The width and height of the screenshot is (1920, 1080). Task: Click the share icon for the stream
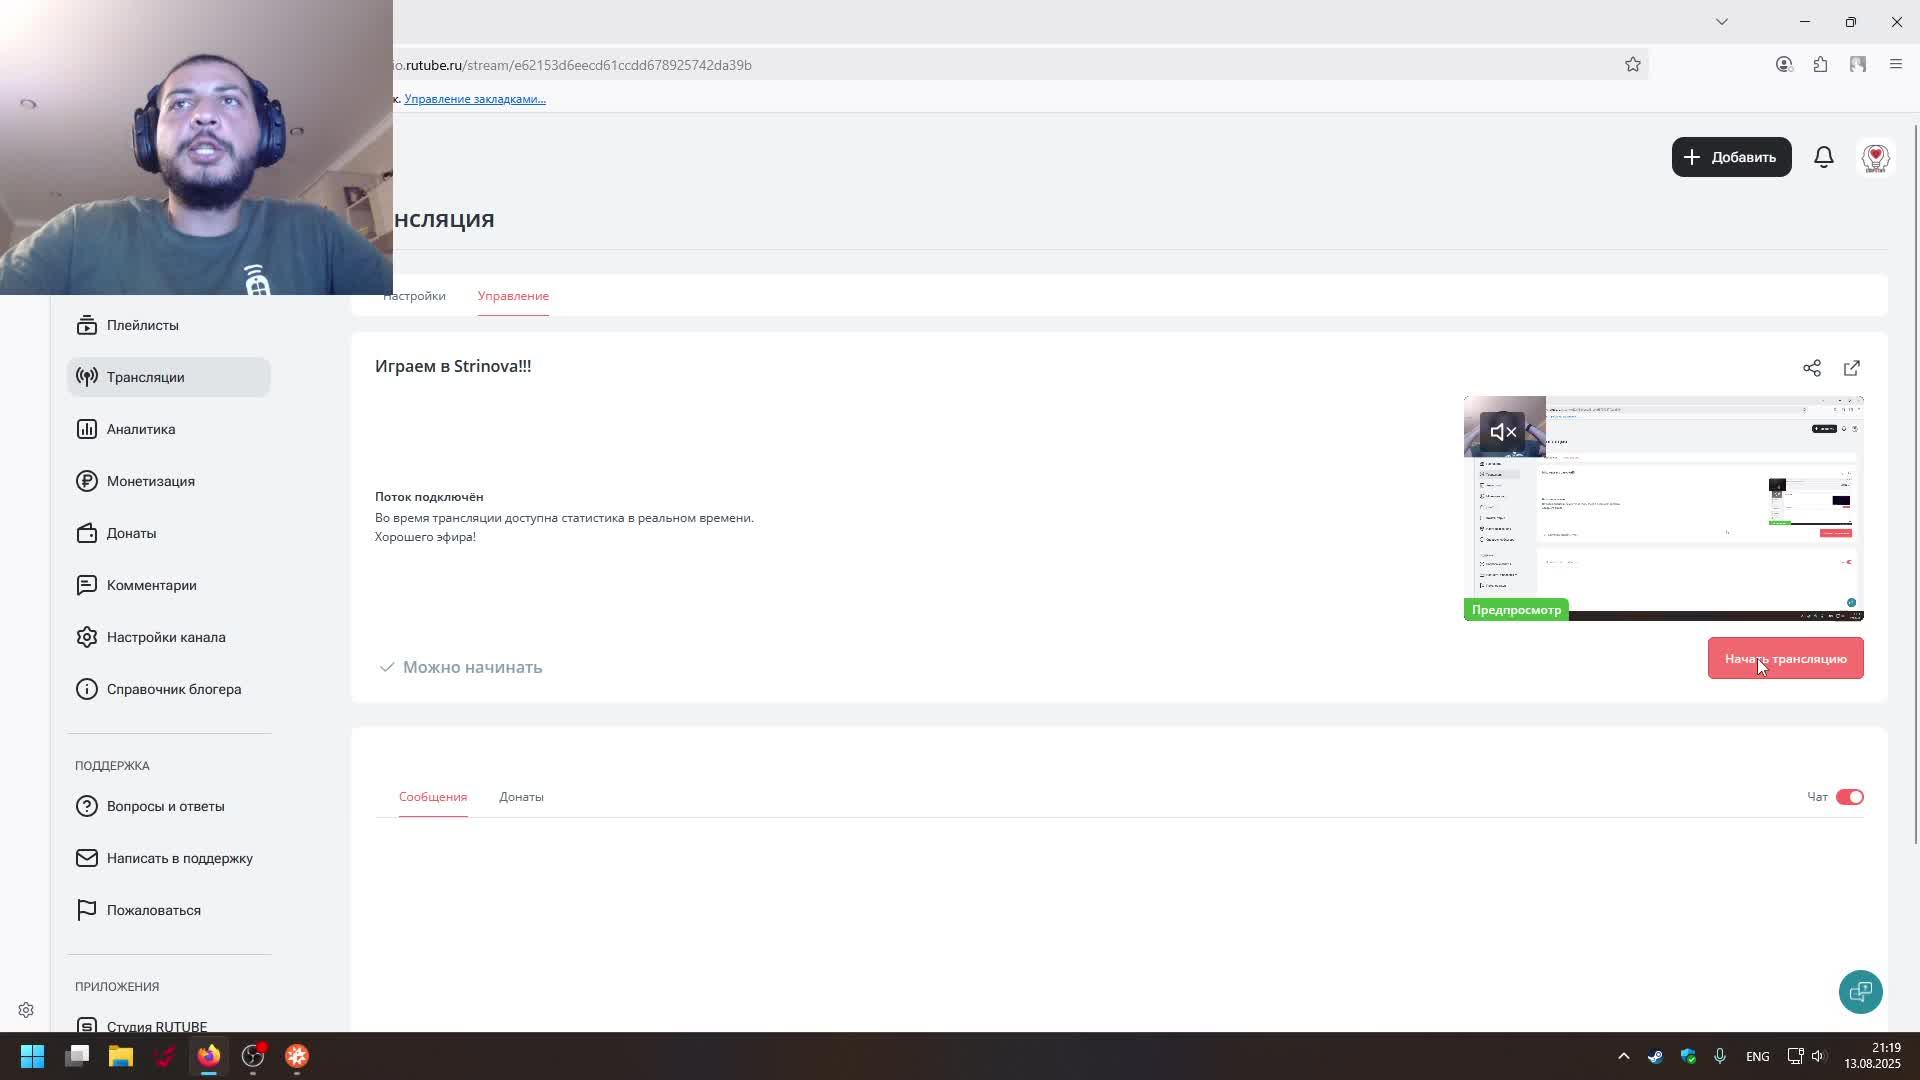coord(1811,368)
